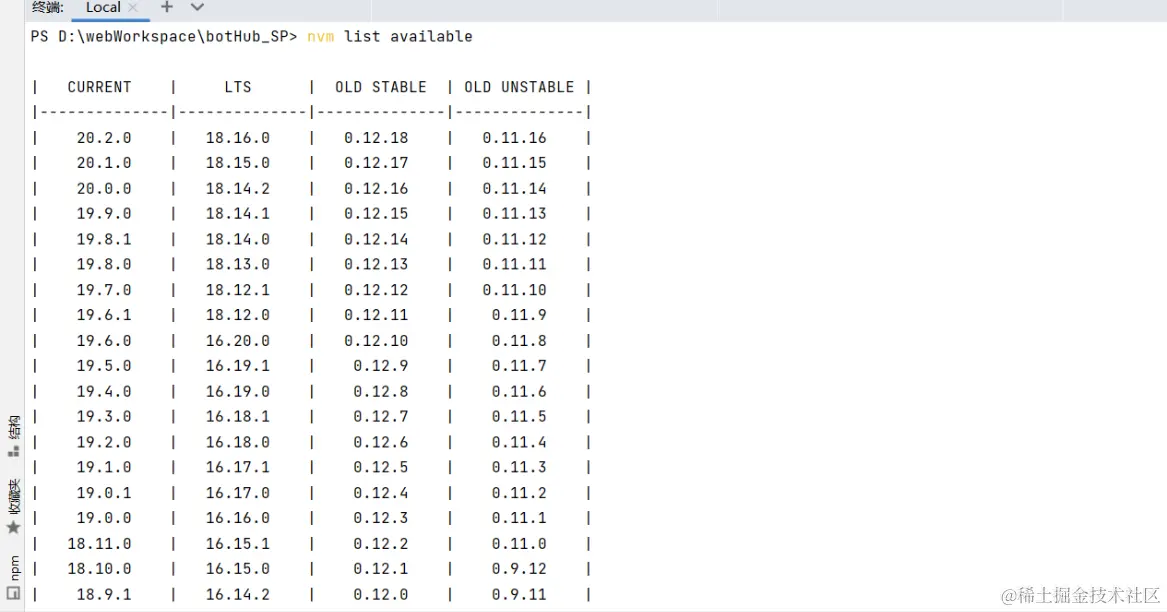Select version 19.0.1 text

103,493
